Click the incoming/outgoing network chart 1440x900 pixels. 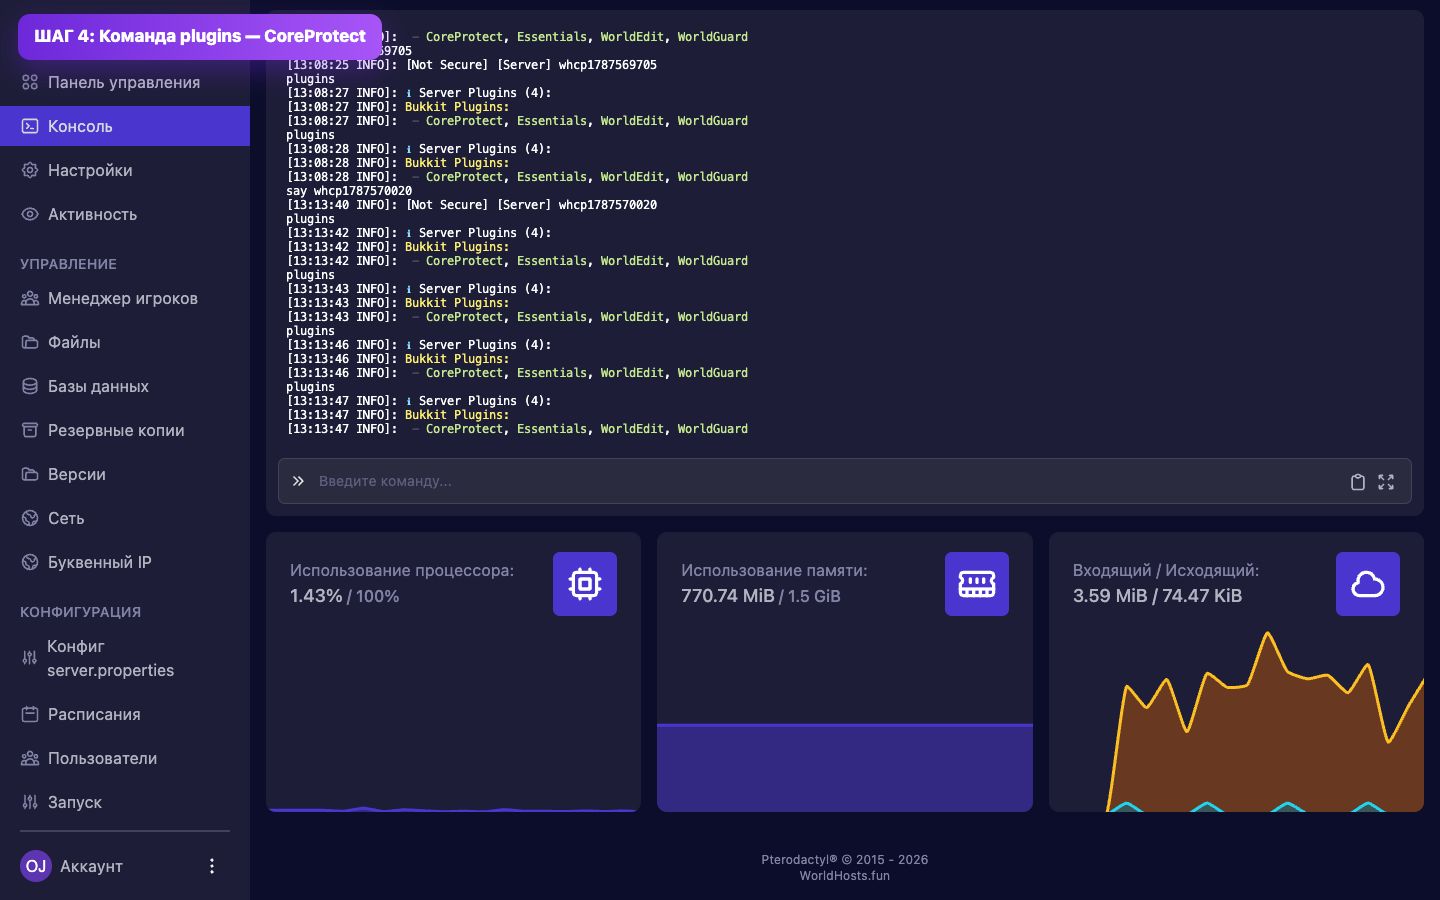(1236, 720)
